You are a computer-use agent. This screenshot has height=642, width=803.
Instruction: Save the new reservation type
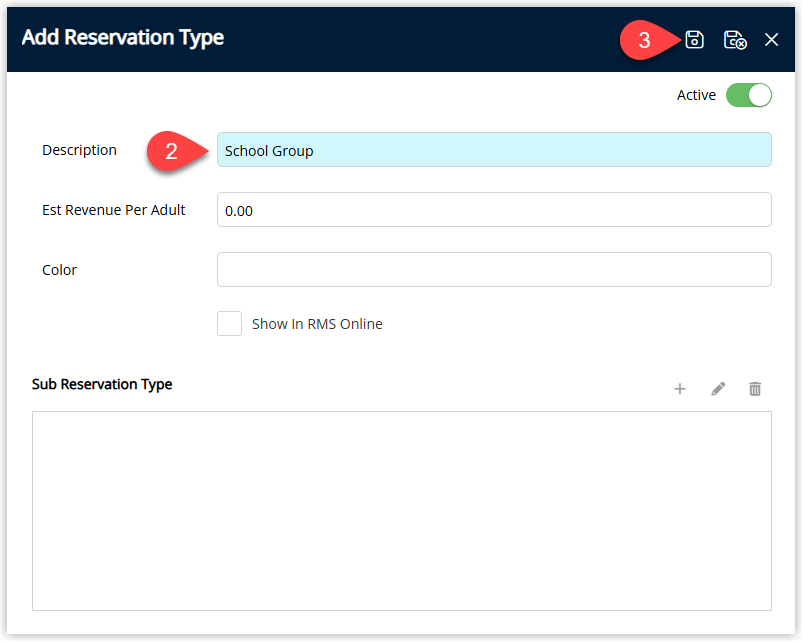coord(694,39)
